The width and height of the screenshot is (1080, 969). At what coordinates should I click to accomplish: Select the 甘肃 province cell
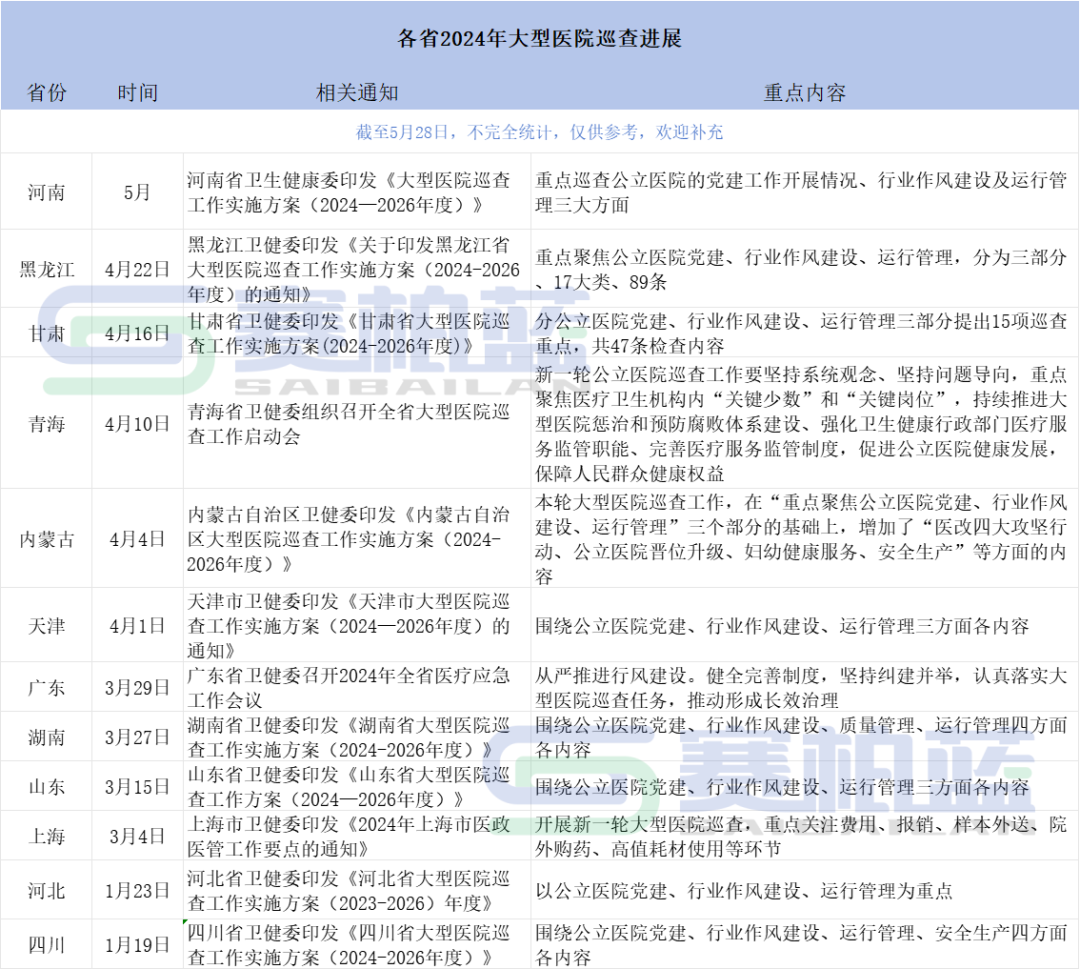pos(47,334)
